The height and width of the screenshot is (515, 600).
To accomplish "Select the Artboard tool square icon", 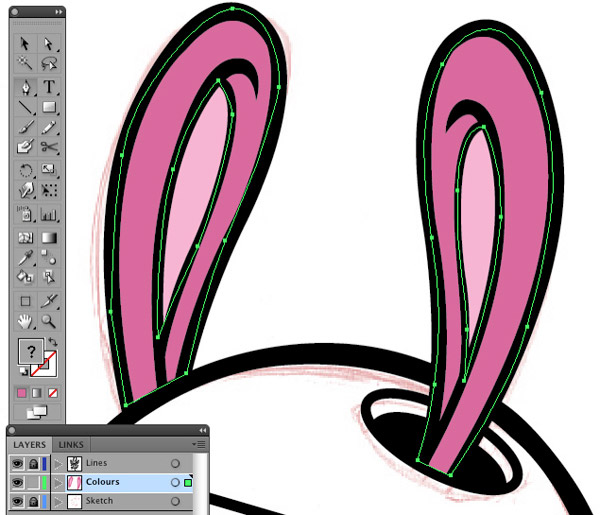I will (26, 302).
